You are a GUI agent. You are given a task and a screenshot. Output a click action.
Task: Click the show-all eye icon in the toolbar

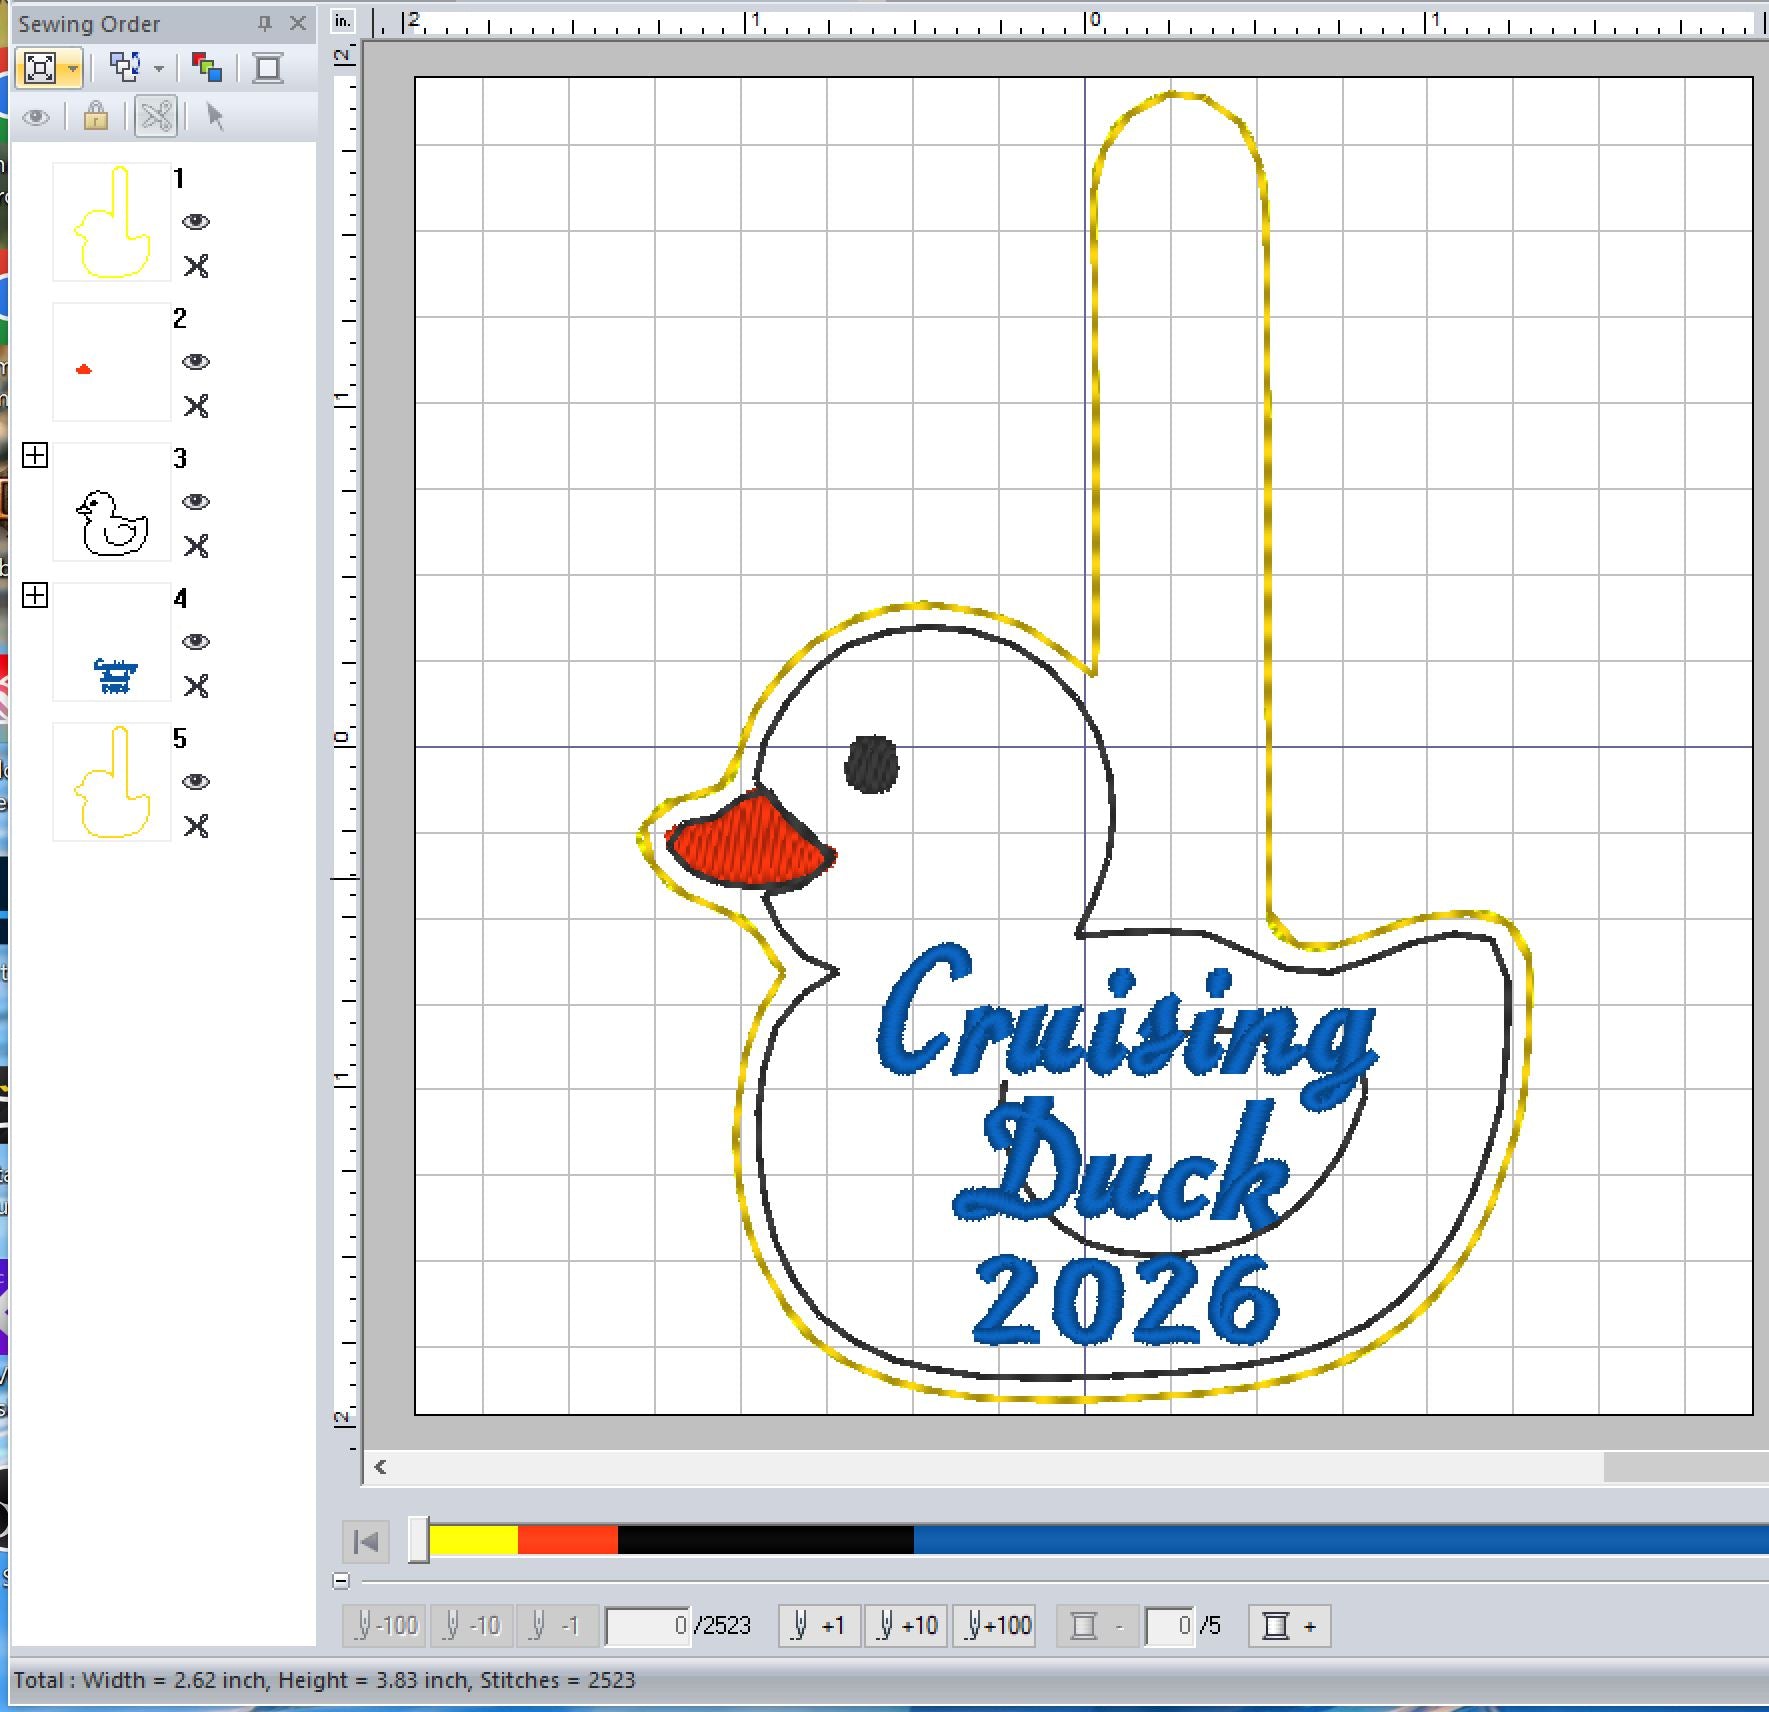[38, 117]
